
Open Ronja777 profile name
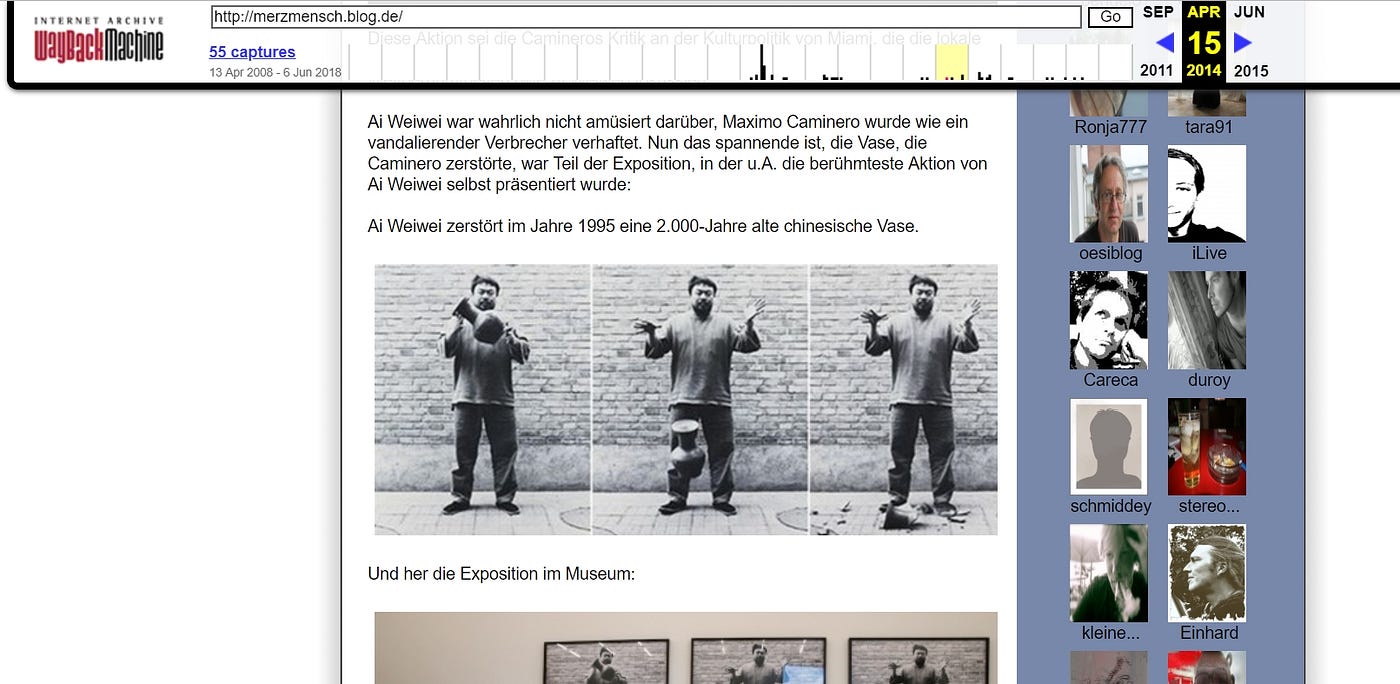1110,127
